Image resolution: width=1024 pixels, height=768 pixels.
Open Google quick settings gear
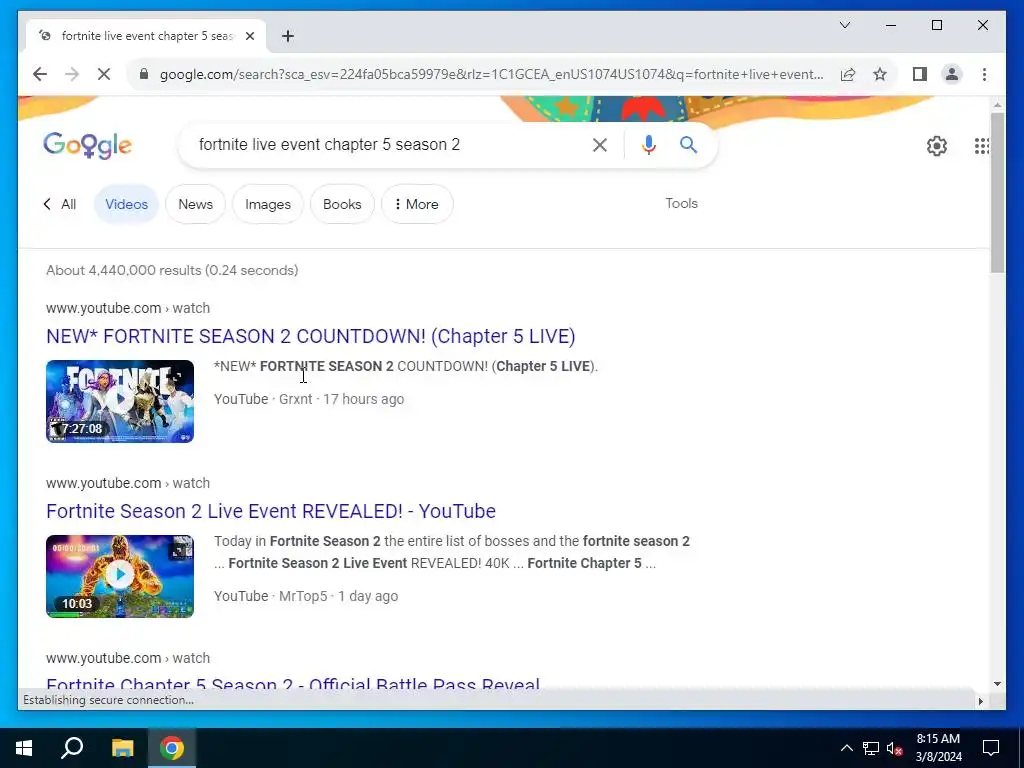tap(936, 146)
